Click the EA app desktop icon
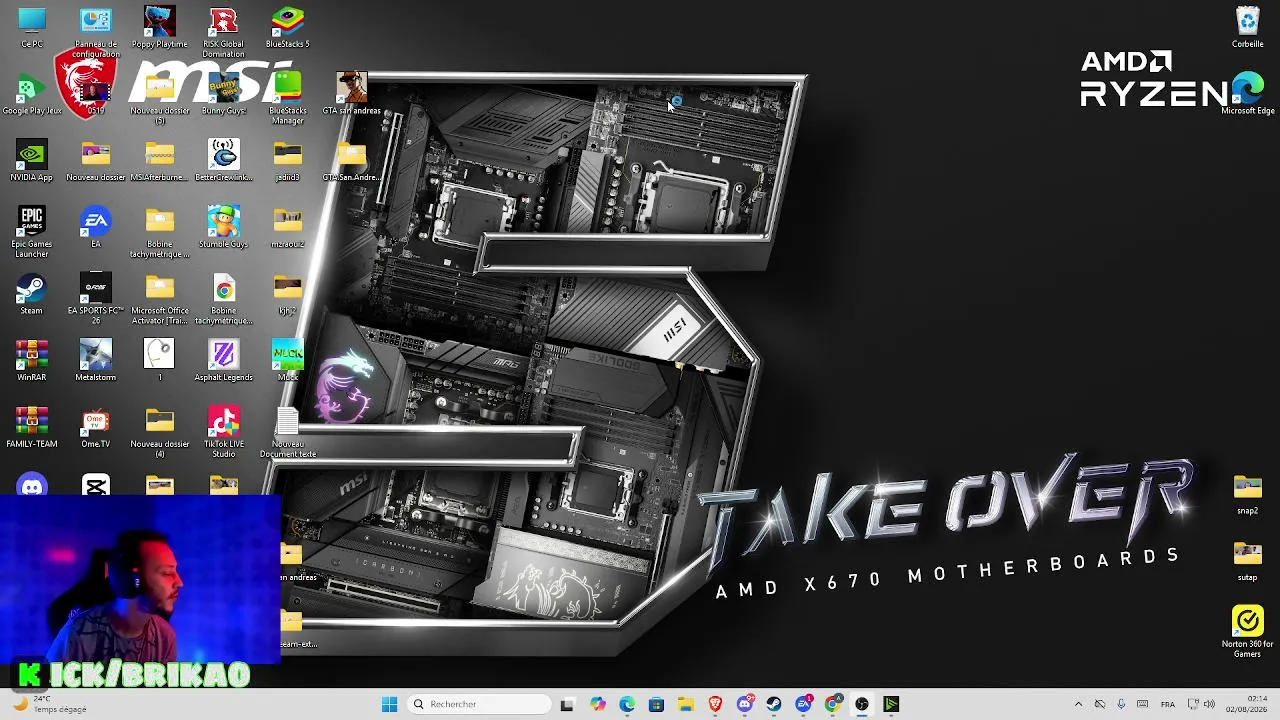 point(96,227)
